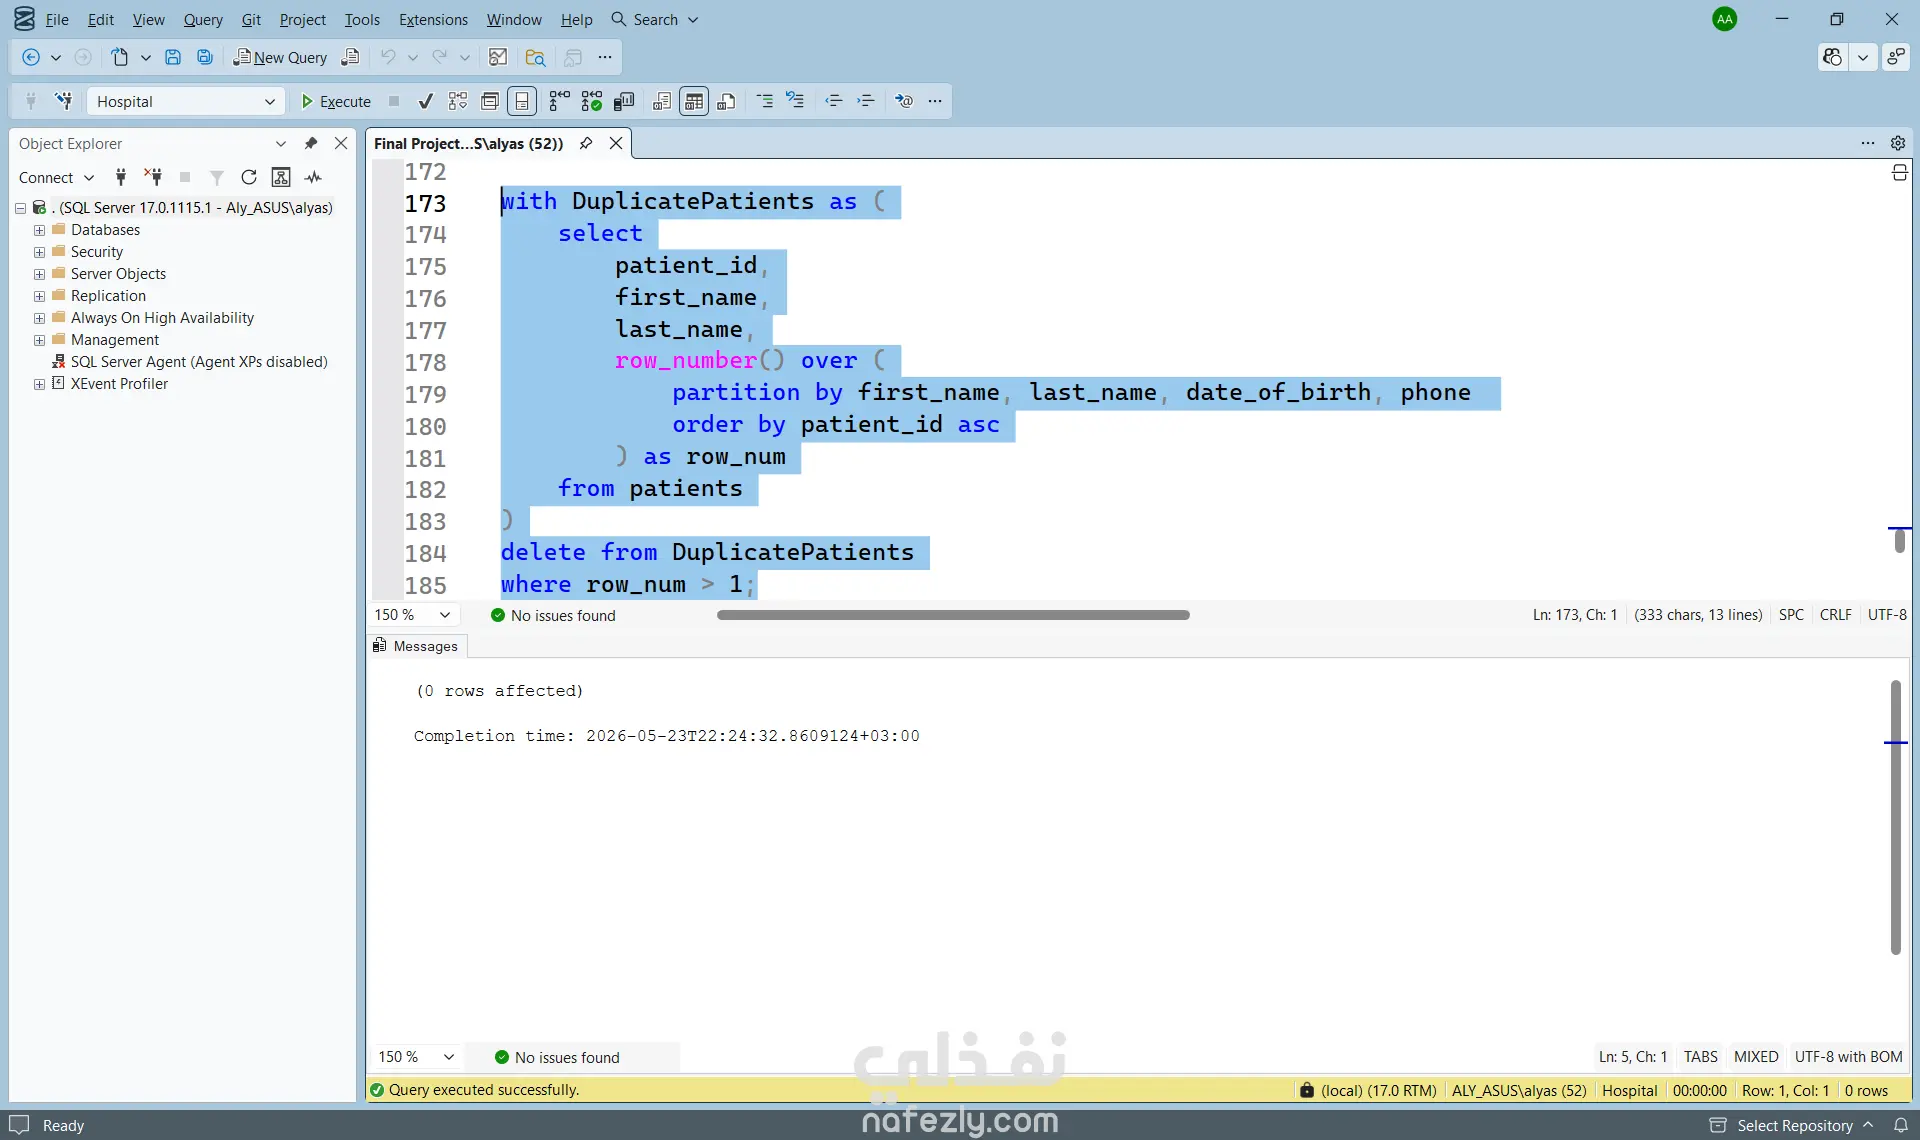1920x1140 pixels.
Task: Click the Save floppy disk icon
Action: coord(173,58)
